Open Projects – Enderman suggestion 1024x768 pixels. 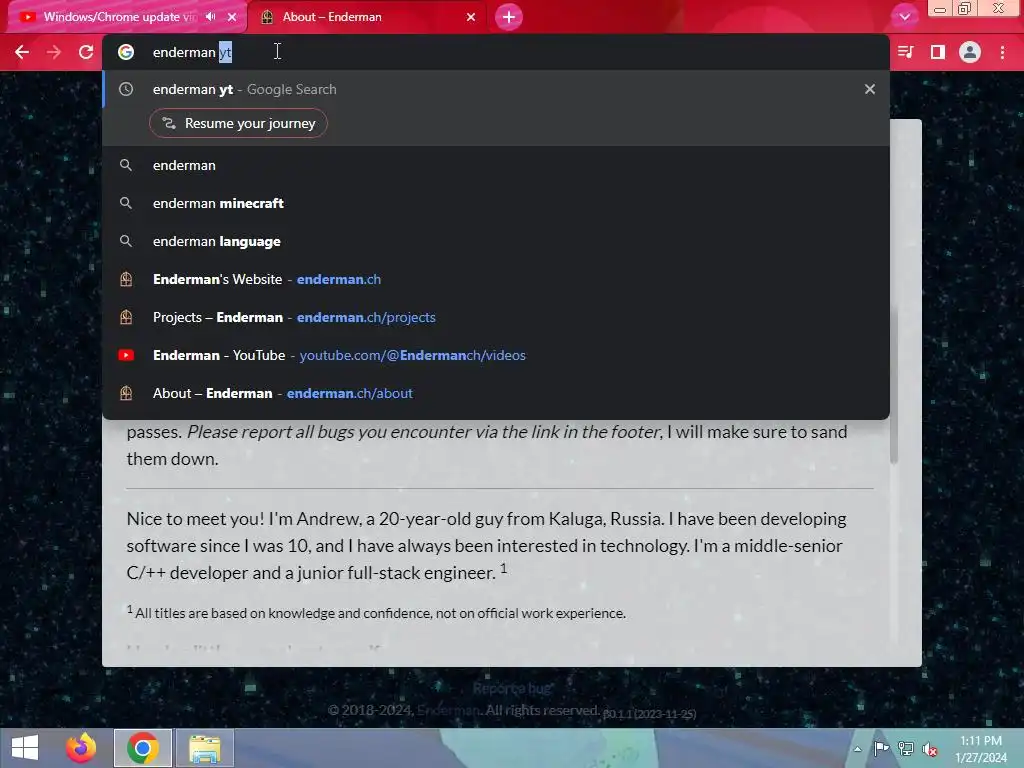(496, 317)
